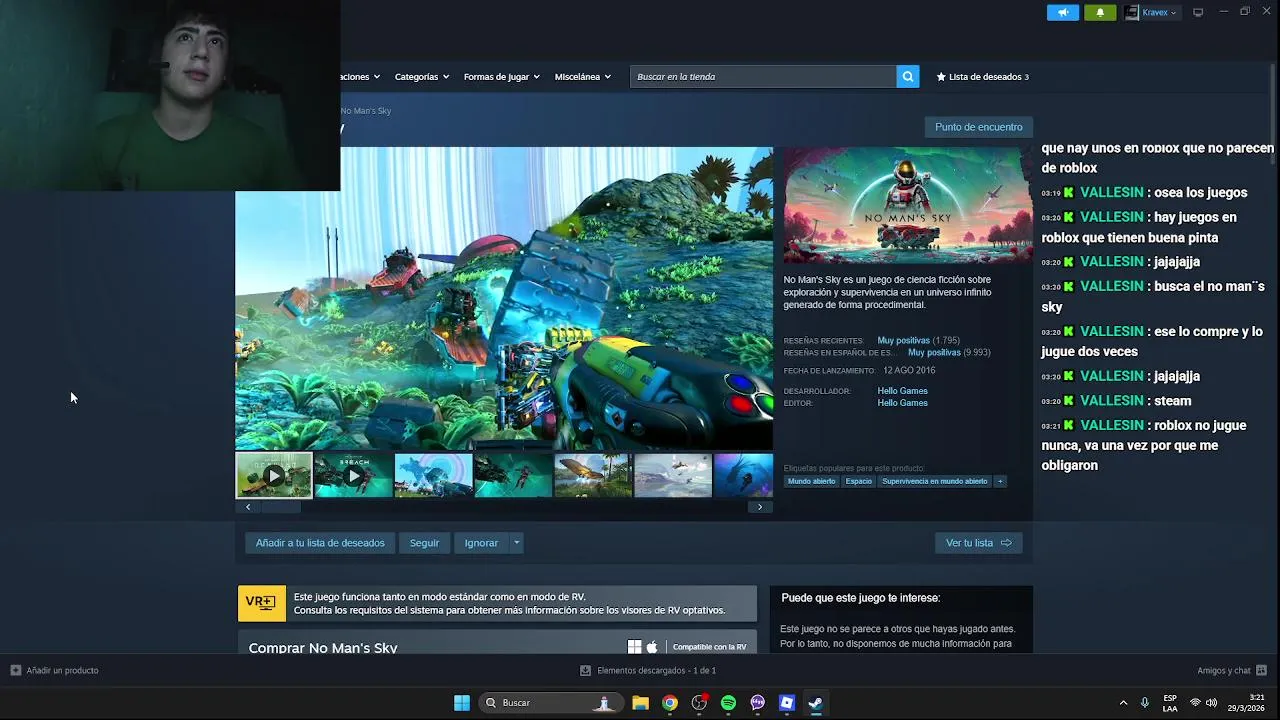This screenshot has height=720, width=1280.
Task: Click VALLESIN message 'osea los juegos'
Action: tap(1144, 193)
